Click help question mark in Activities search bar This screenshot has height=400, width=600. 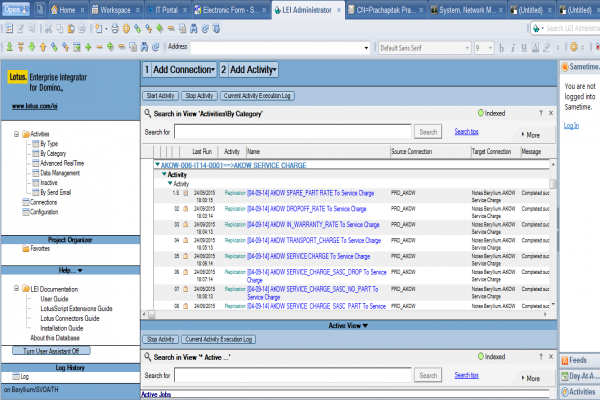pos(541,113)
